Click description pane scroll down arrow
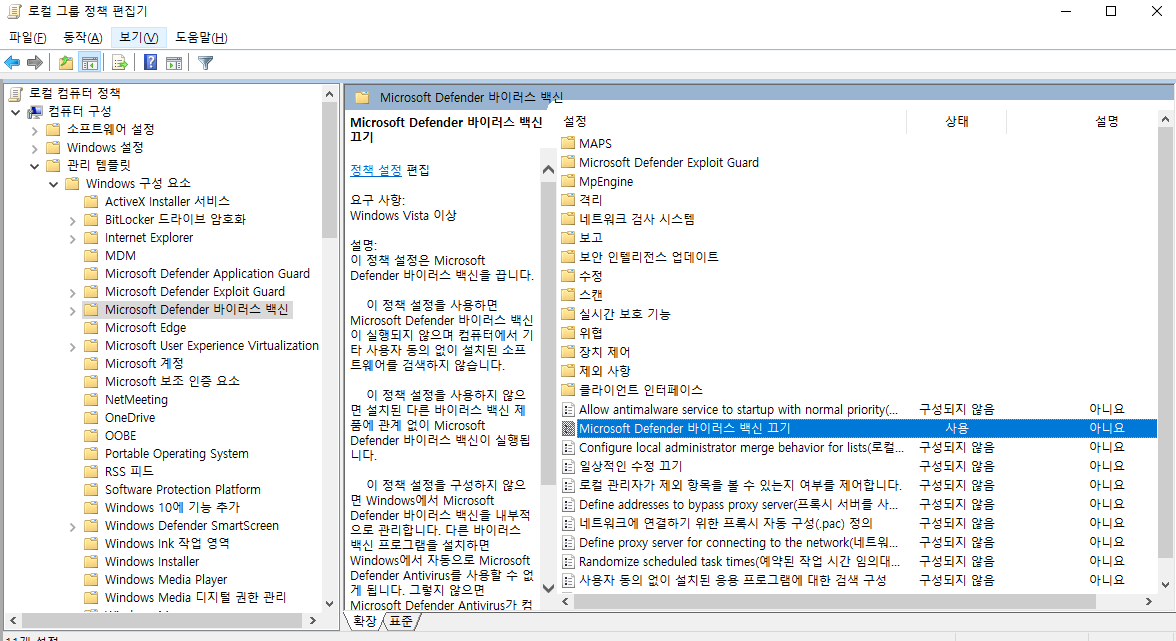The image size is (1176, 641). click(x=548, y=588)
